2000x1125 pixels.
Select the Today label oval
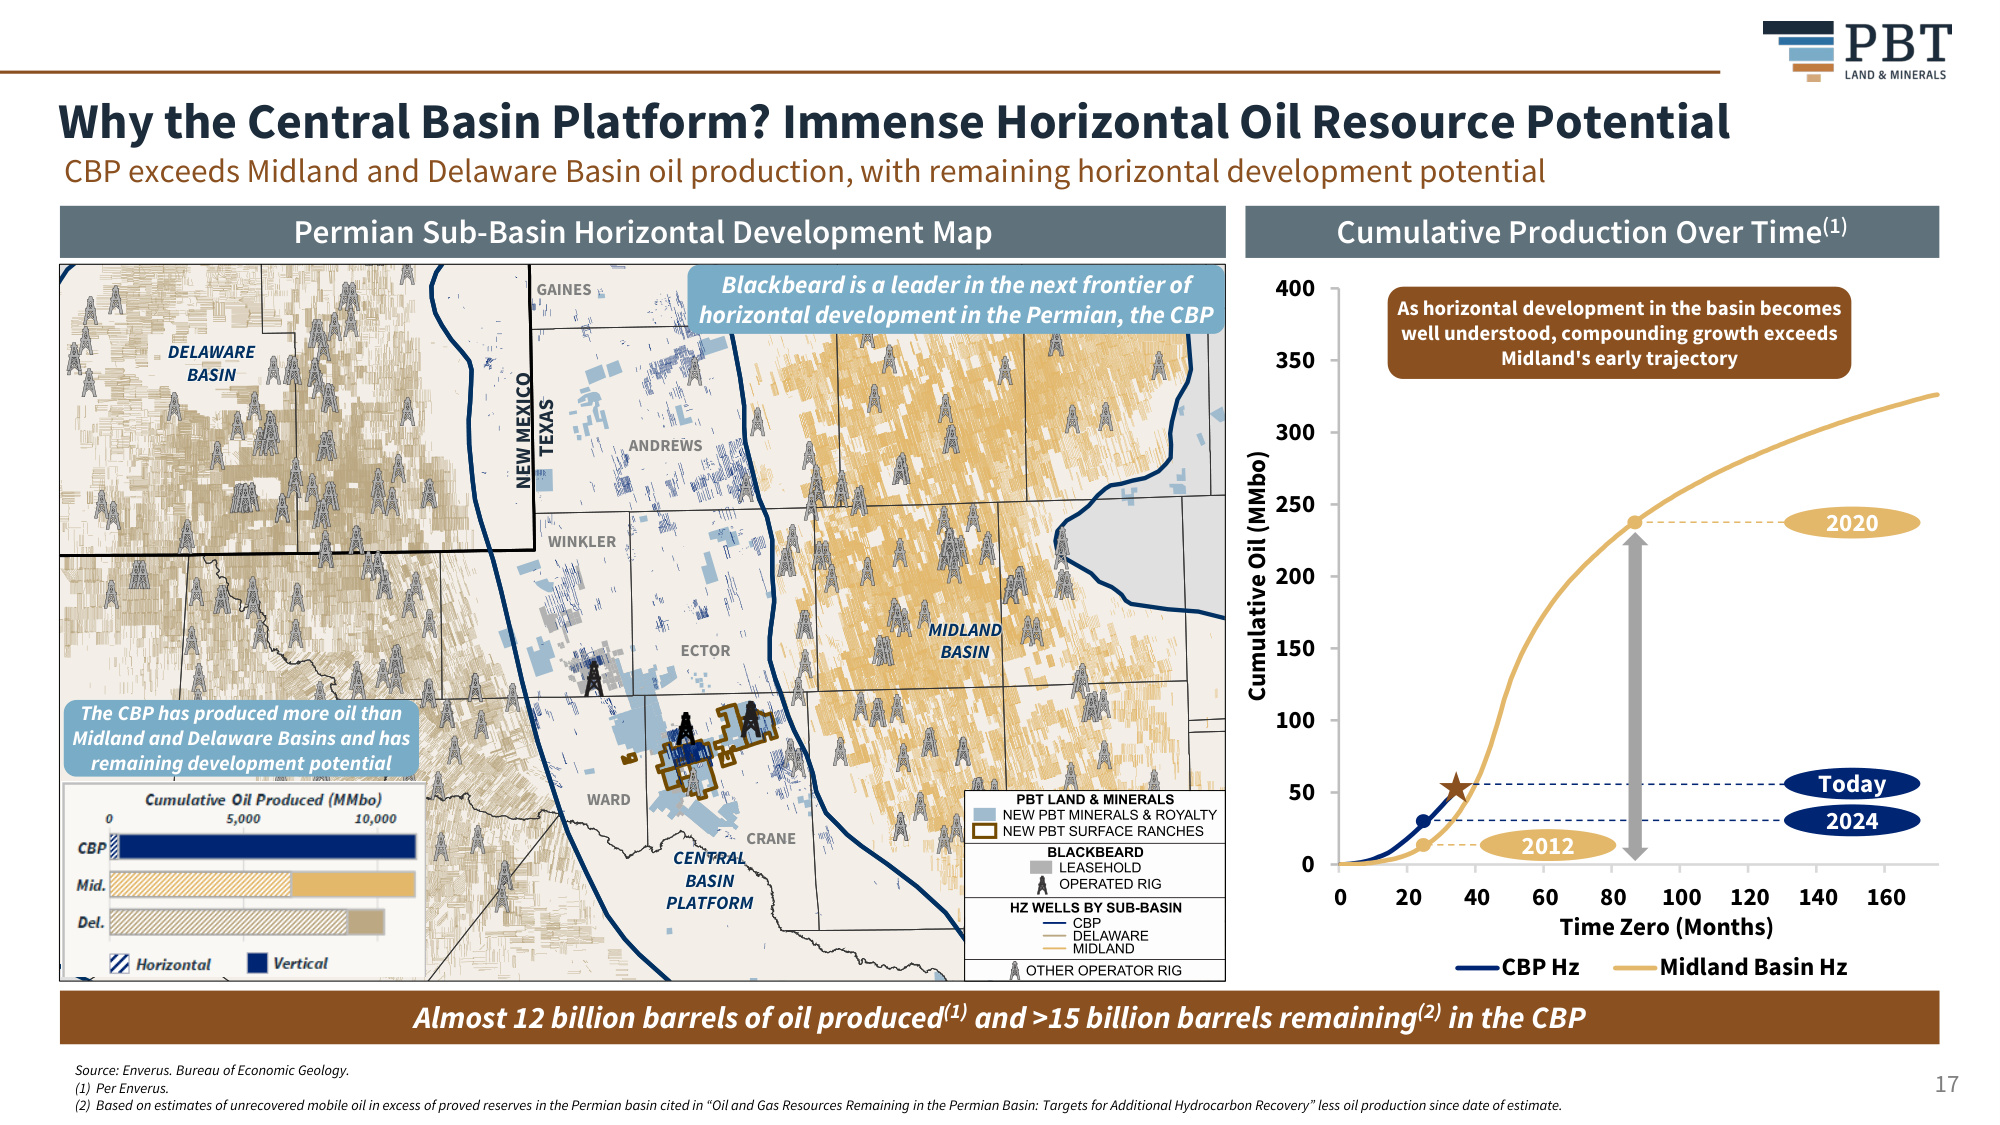pyautogui.click(x=1852, y=784)
